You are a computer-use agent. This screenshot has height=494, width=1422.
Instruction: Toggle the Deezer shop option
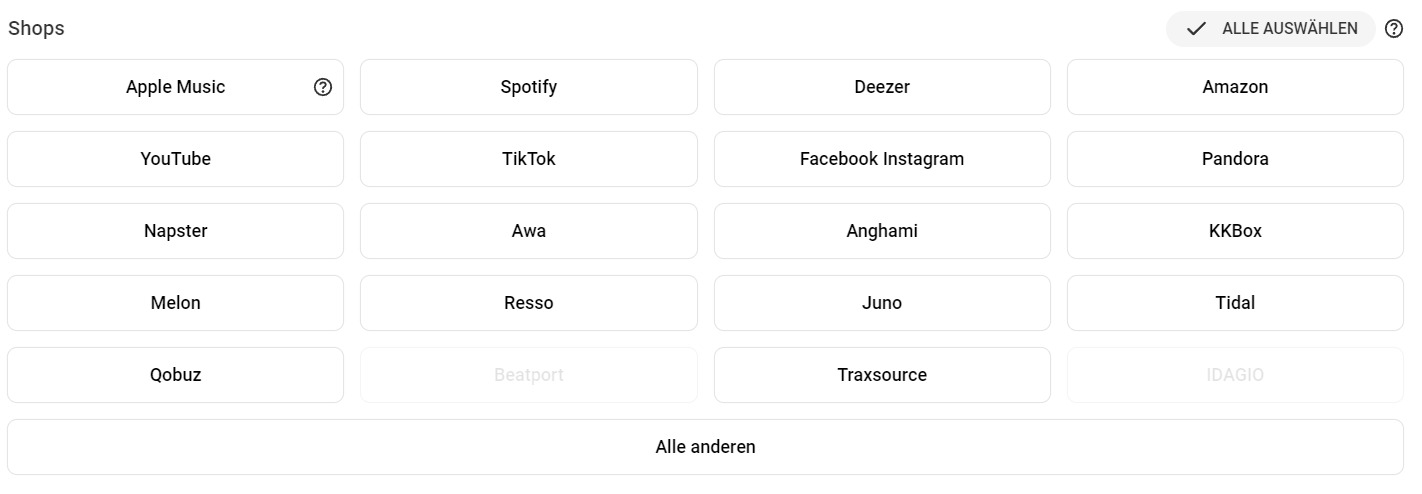[882, 87]
